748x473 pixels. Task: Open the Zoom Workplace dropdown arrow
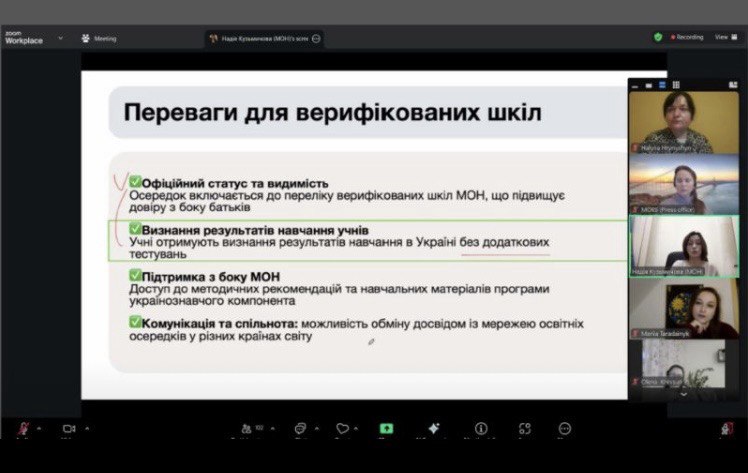tap(61, 38)
